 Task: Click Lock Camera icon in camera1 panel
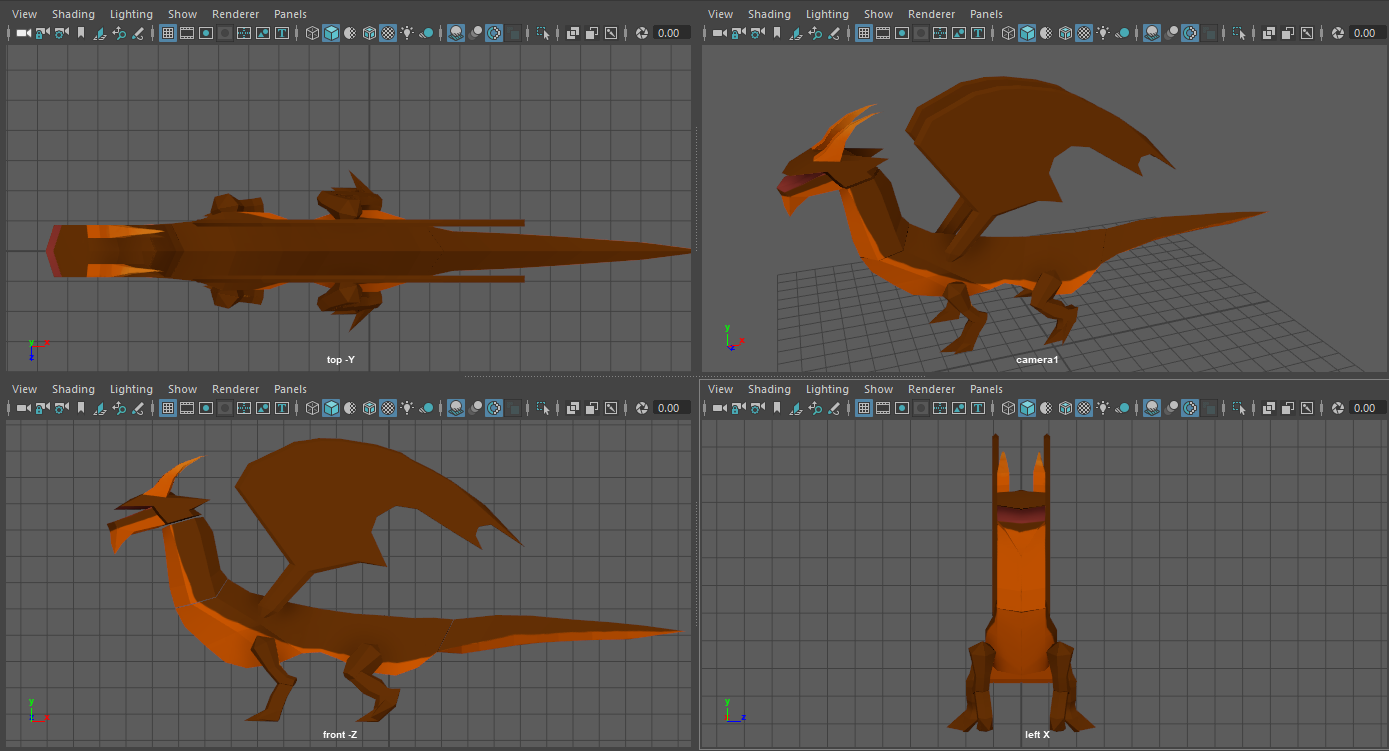[x=739, y=33]
